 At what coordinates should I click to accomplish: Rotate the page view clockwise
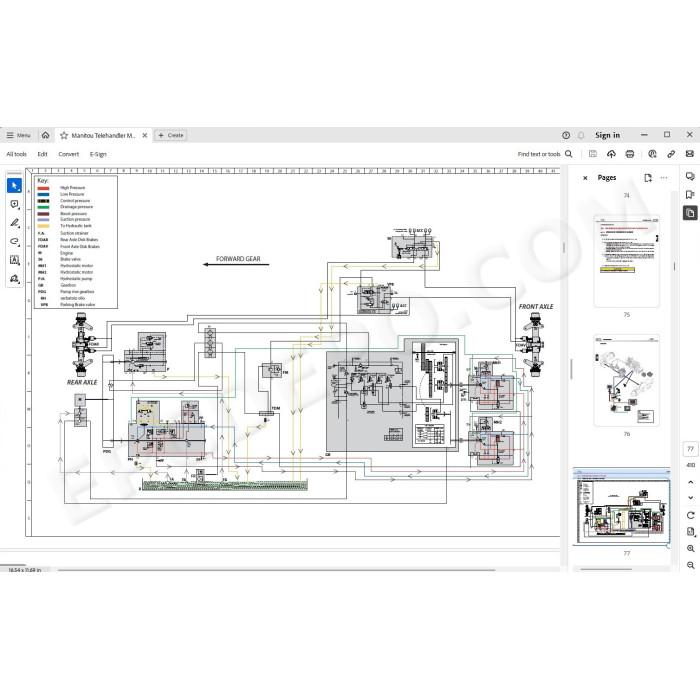[x=691, y=515]
